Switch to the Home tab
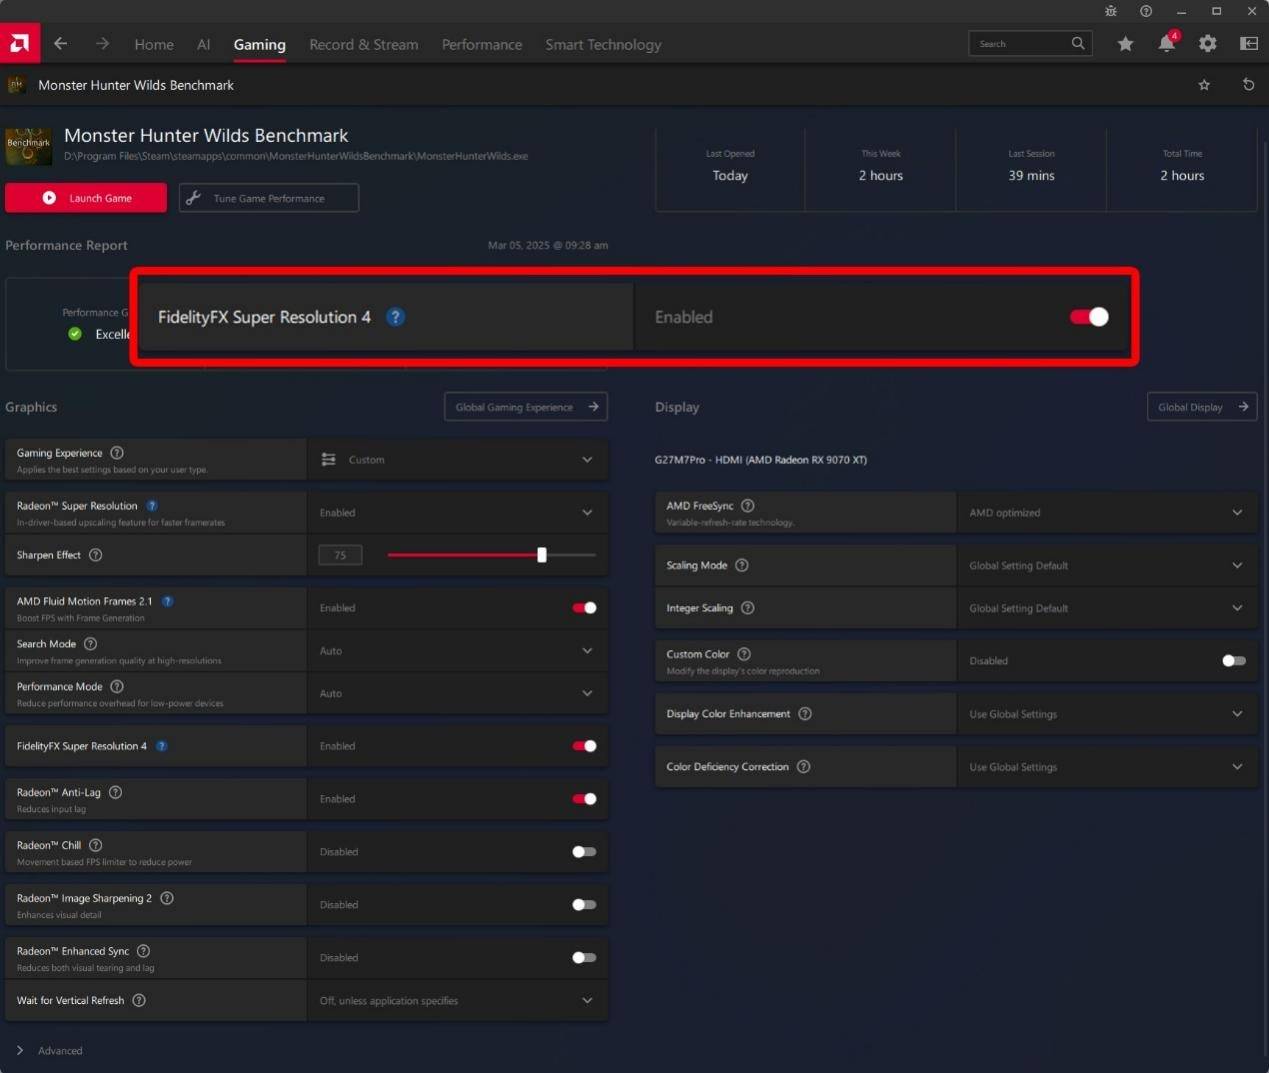The image size is (1269, 1073). (154, 45)
